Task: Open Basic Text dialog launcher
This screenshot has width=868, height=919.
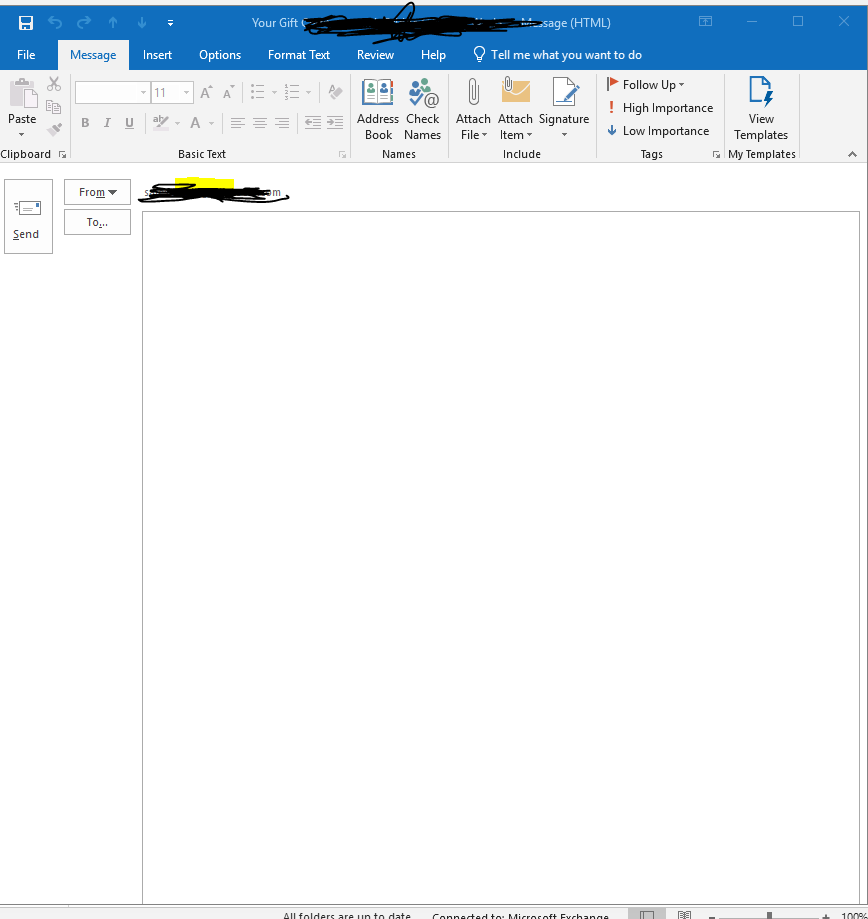Action: pos(343,155)
